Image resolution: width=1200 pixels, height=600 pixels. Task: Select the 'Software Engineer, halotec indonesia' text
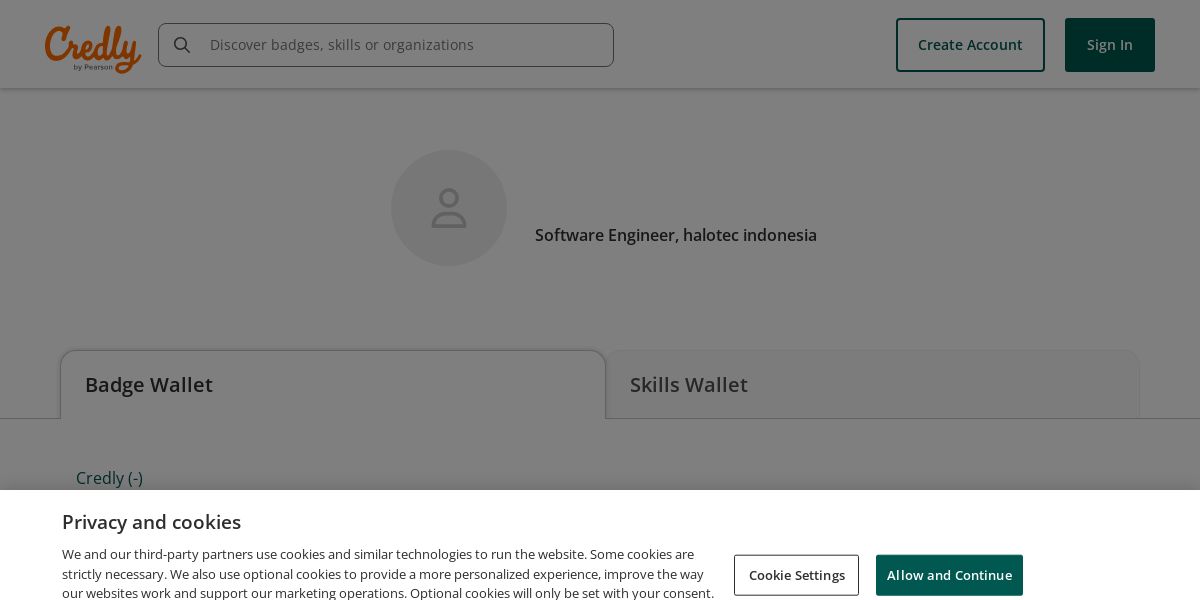pos(676,235)
